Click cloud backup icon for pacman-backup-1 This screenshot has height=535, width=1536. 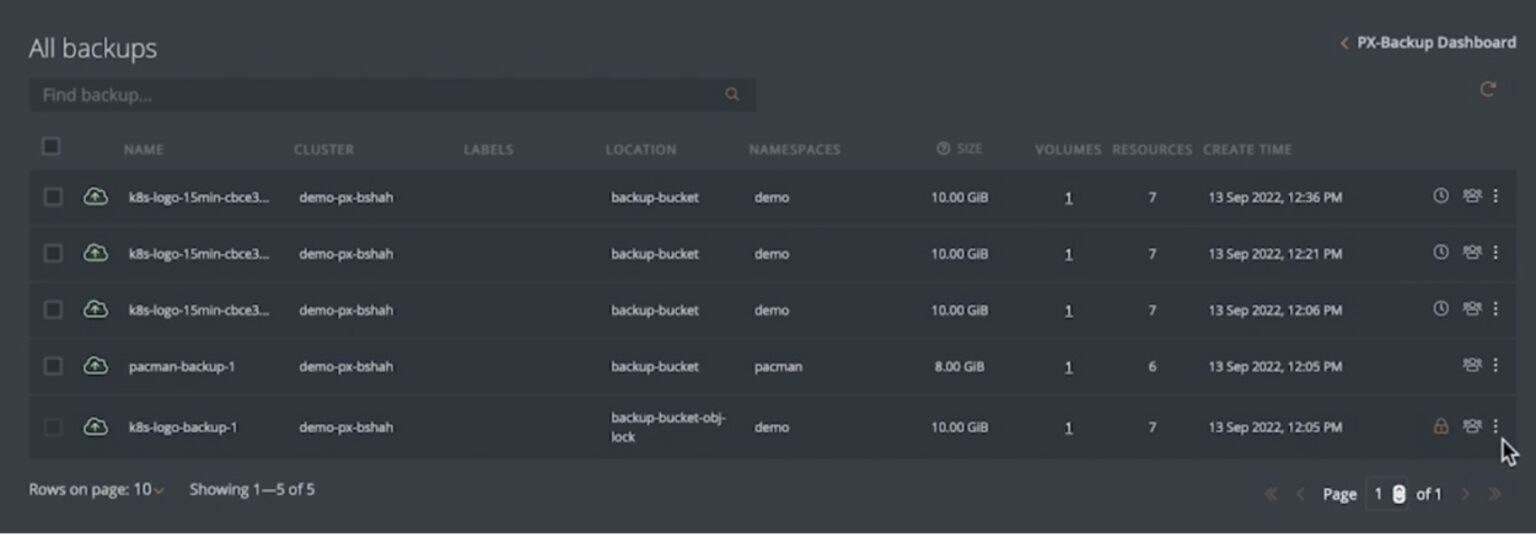click(x=95, y=365)
